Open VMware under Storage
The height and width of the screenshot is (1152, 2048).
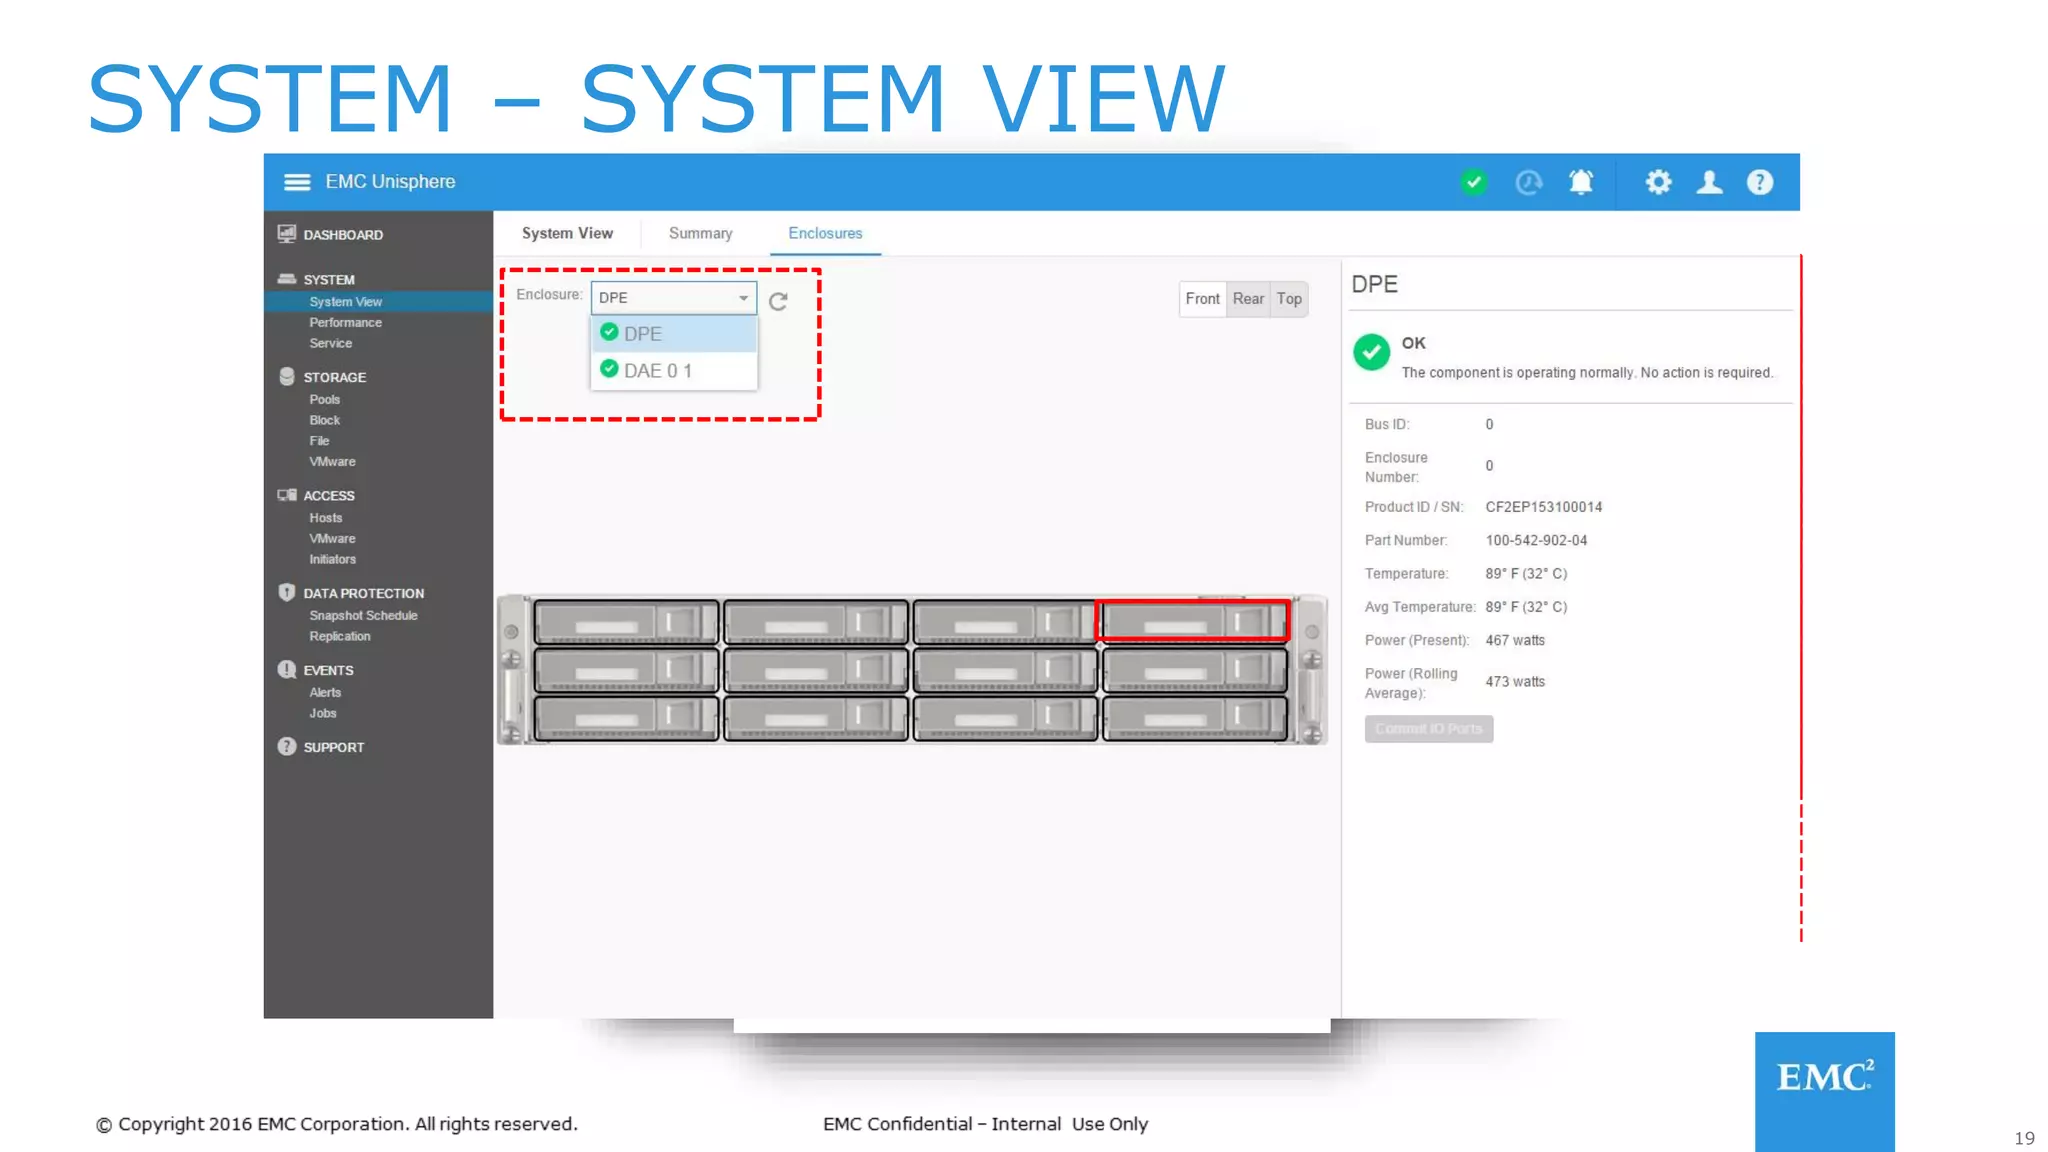tap(333, 462)
